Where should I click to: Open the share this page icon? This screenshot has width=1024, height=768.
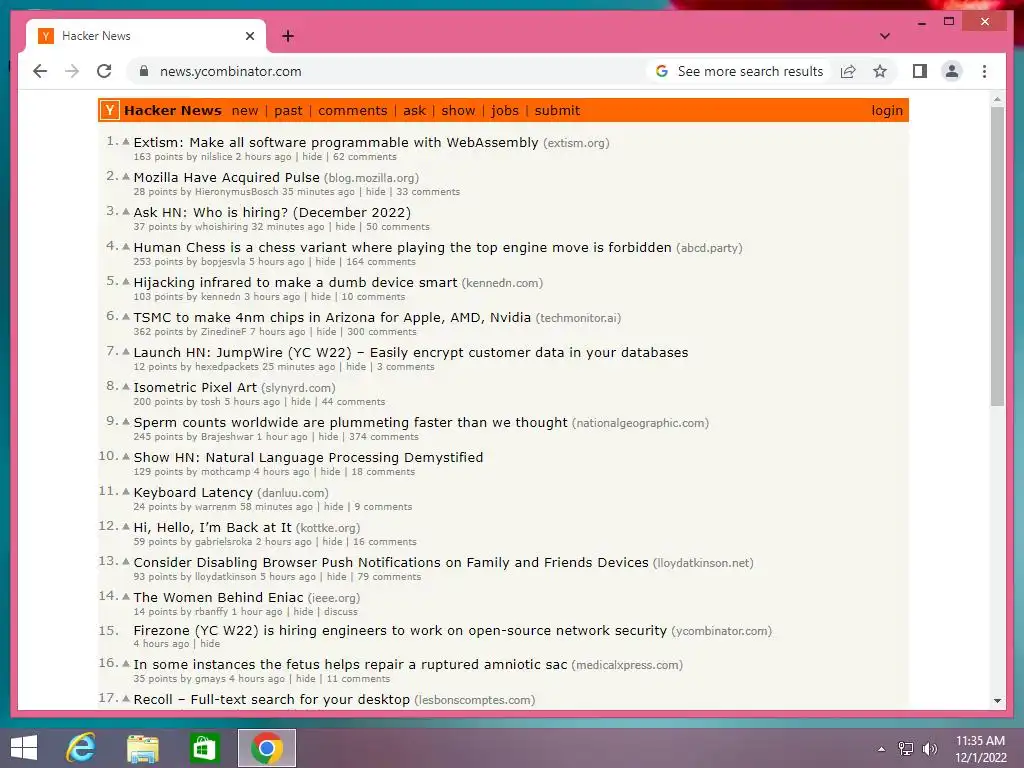pyautogui.click(x=848, y=71)
